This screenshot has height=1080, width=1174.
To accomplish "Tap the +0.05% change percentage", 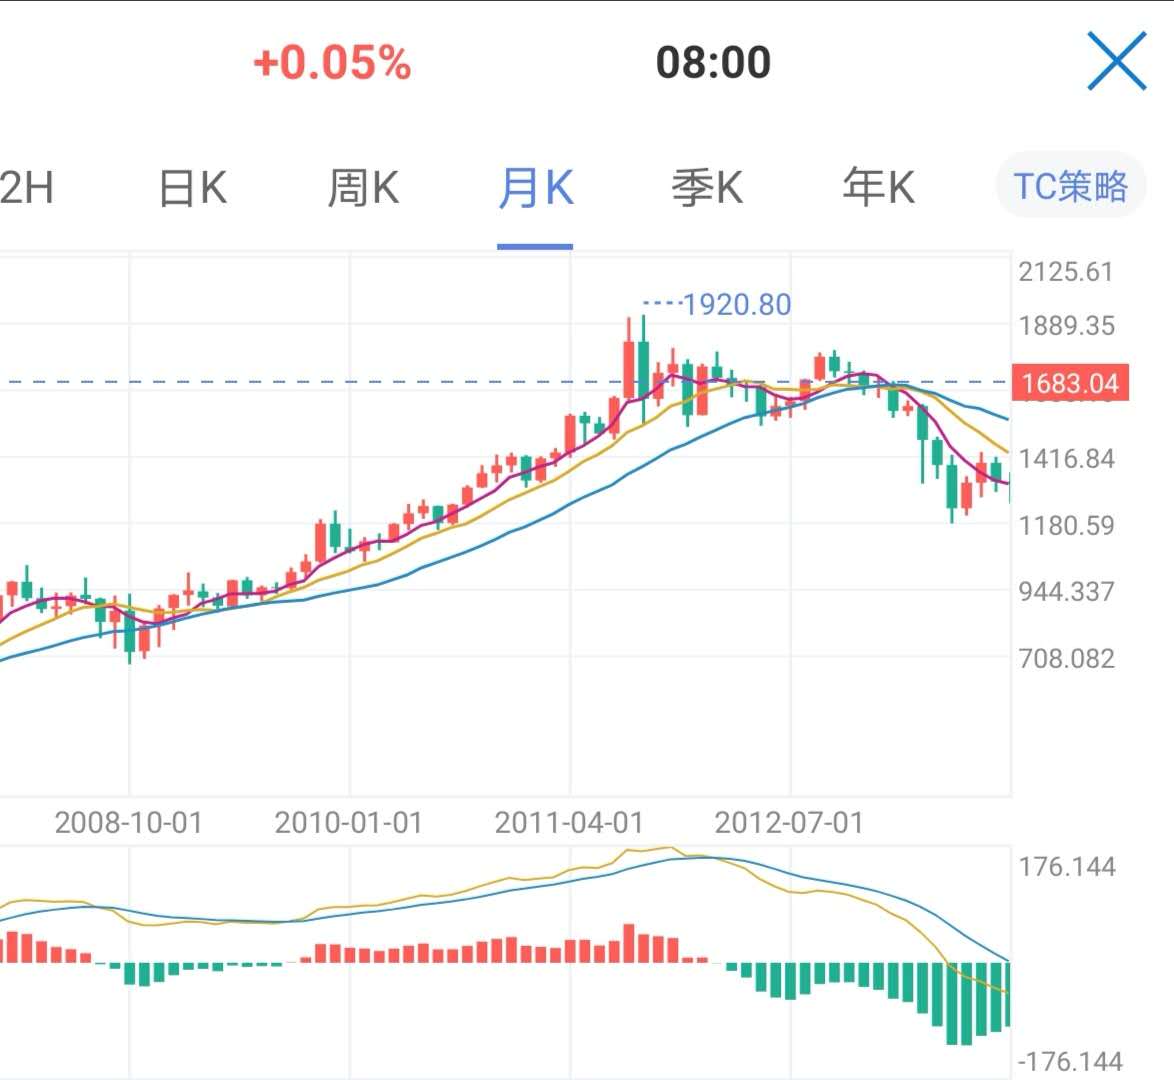I will [332, 63].
